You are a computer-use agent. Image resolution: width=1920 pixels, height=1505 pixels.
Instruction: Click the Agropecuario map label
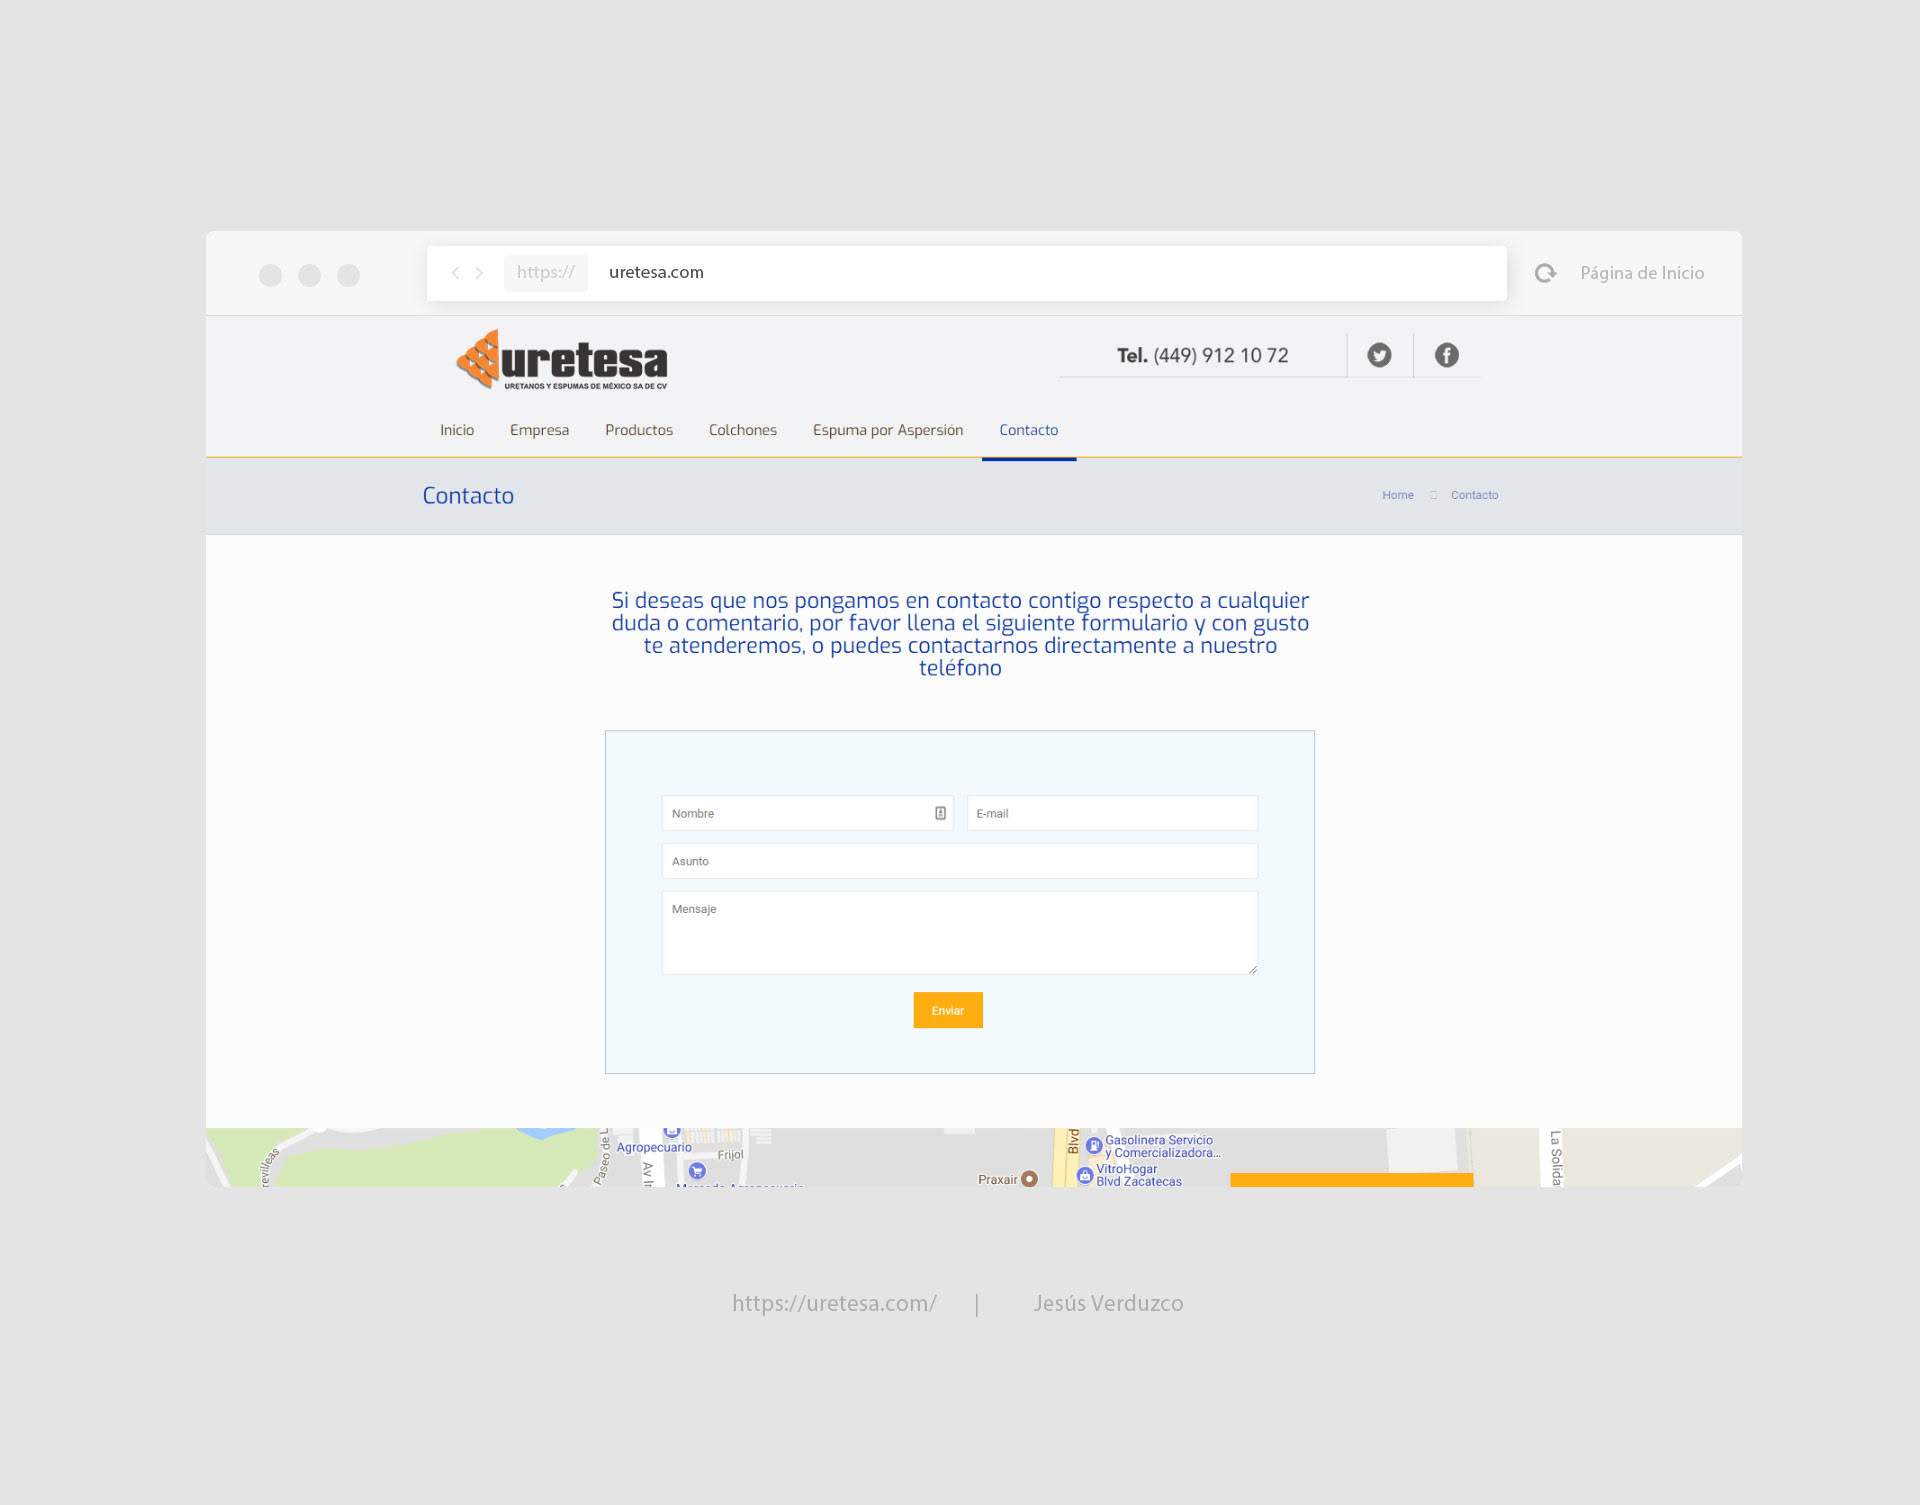pos(654,1147)
